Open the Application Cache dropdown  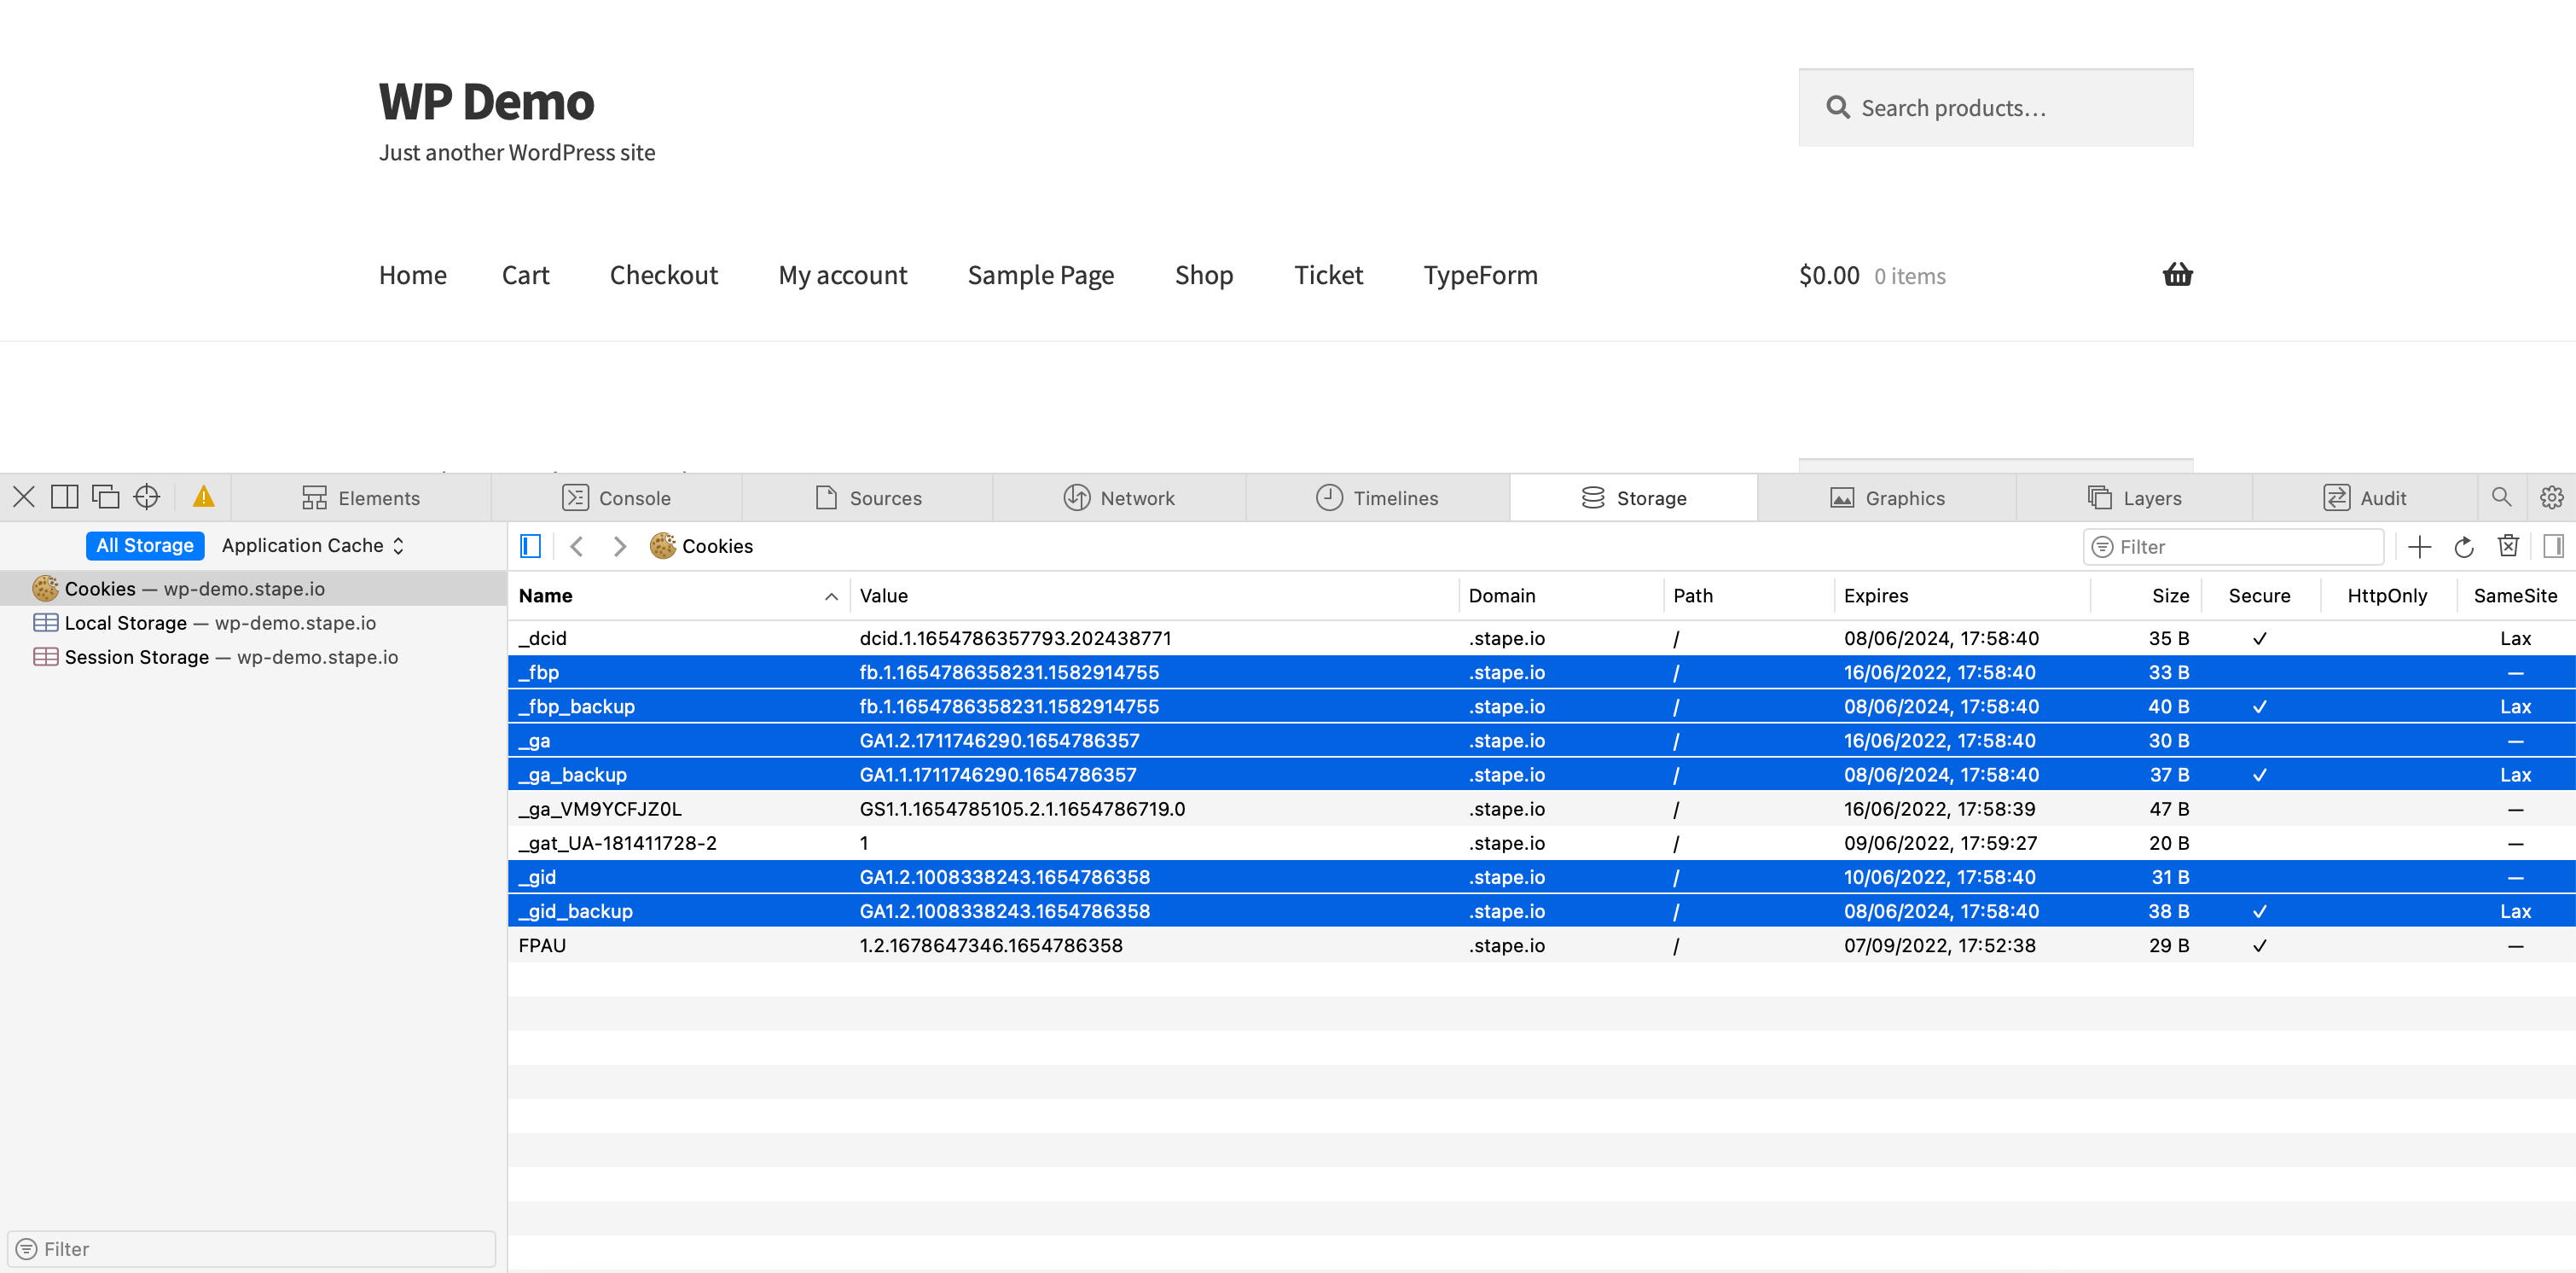tap(313, 545)
